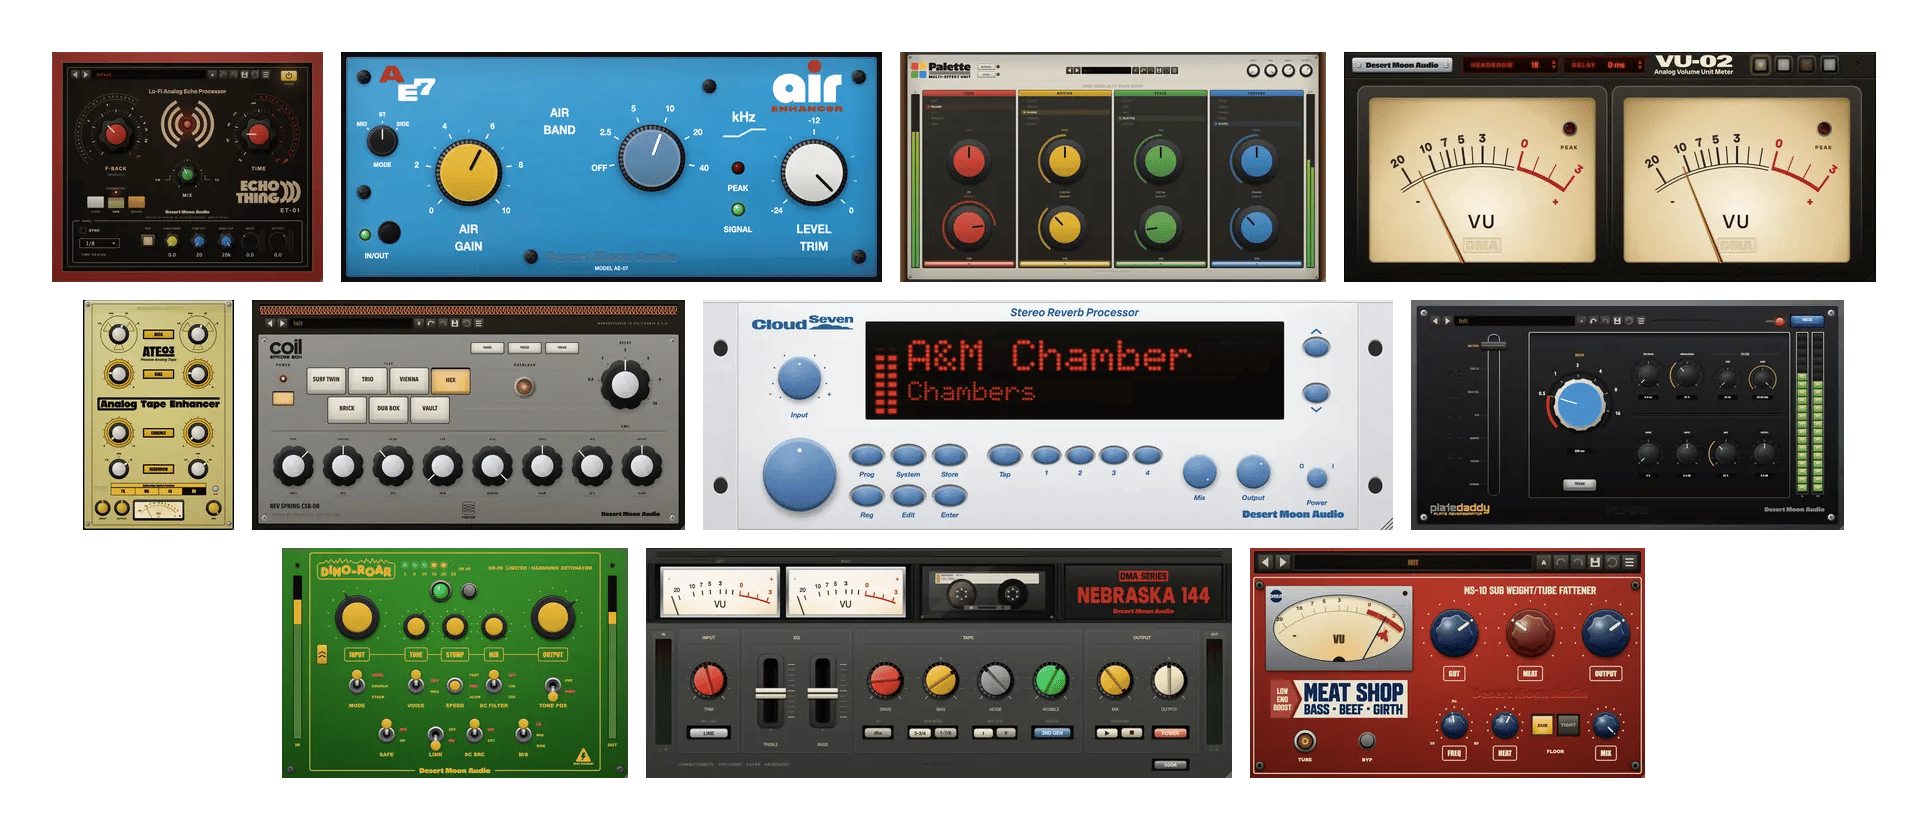
Task: Go to next preset in Coil plugin
Action: tap(283, 323)
